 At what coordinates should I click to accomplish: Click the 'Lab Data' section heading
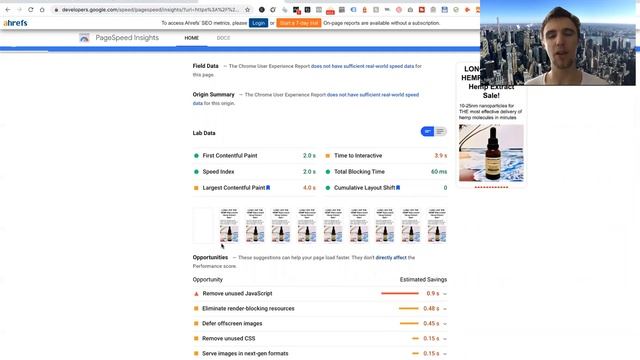204,133
